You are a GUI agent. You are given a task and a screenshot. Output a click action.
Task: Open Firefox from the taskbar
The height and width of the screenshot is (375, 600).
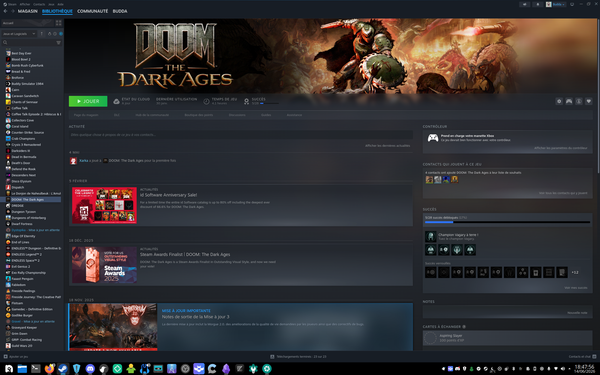[x=49, y=368]
